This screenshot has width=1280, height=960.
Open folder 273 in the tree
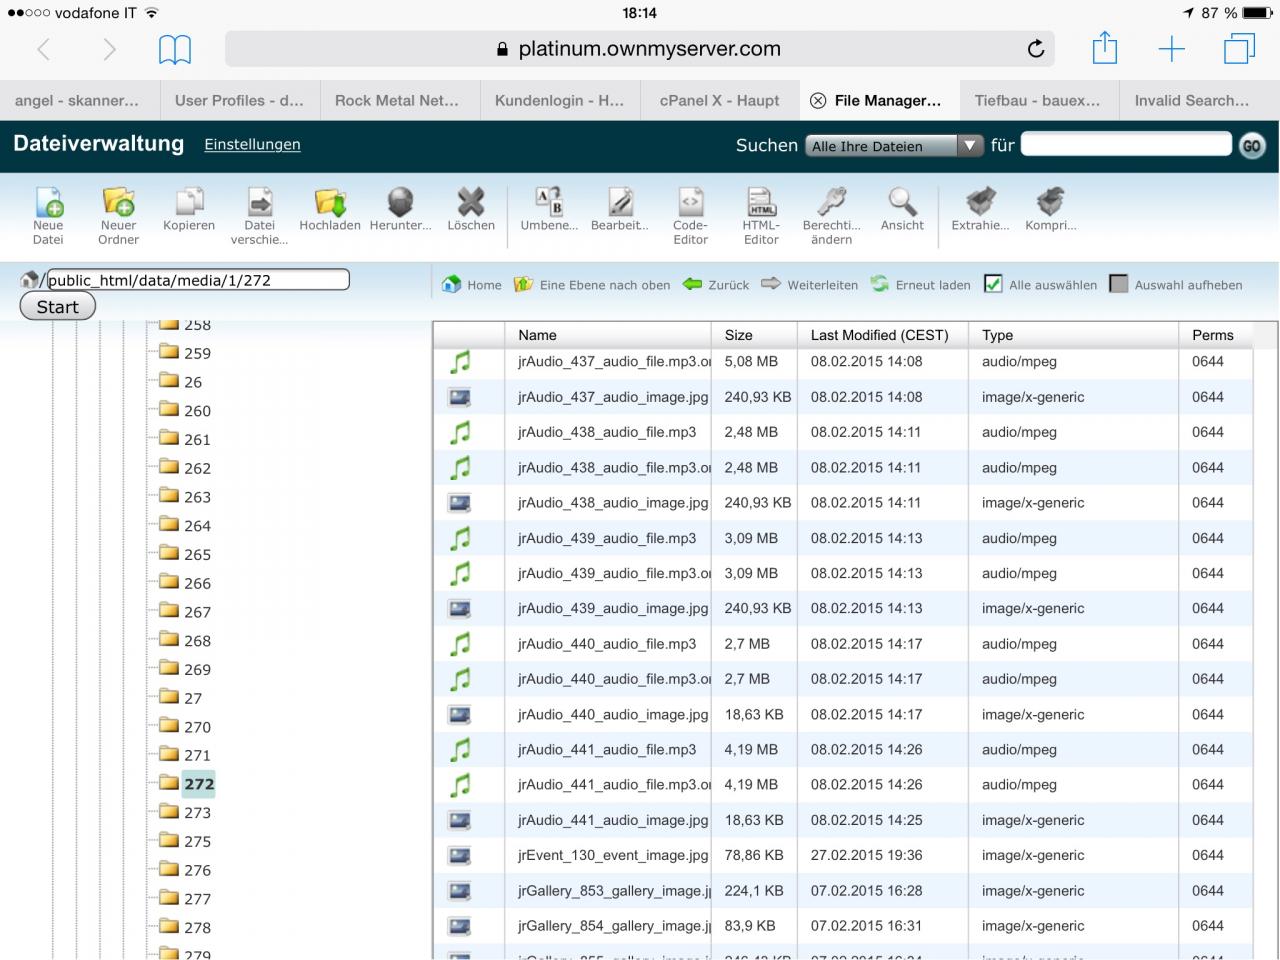point(185,813)
